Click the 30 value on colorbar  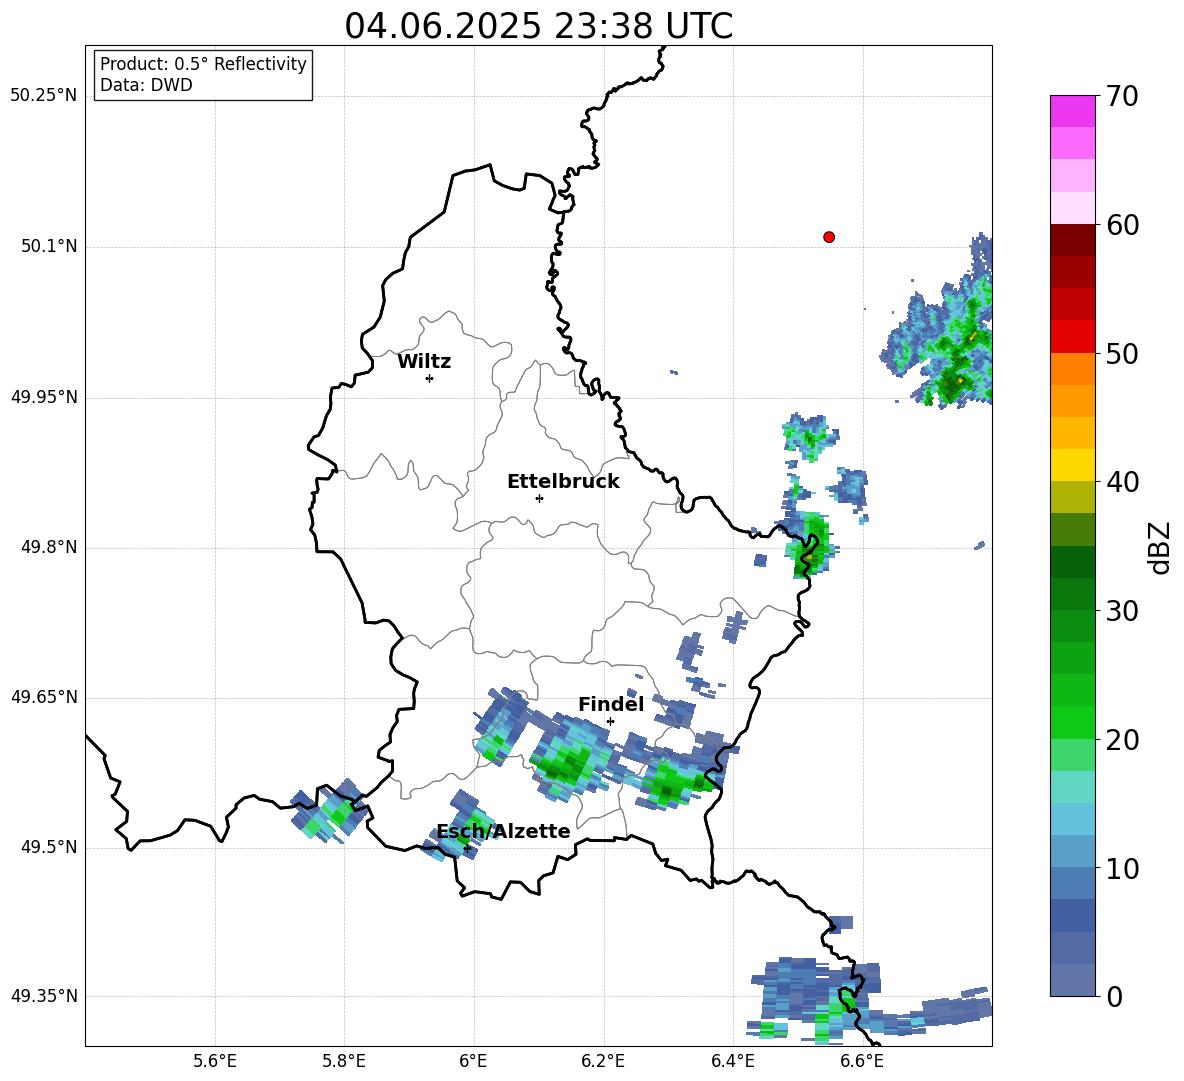1122,611
